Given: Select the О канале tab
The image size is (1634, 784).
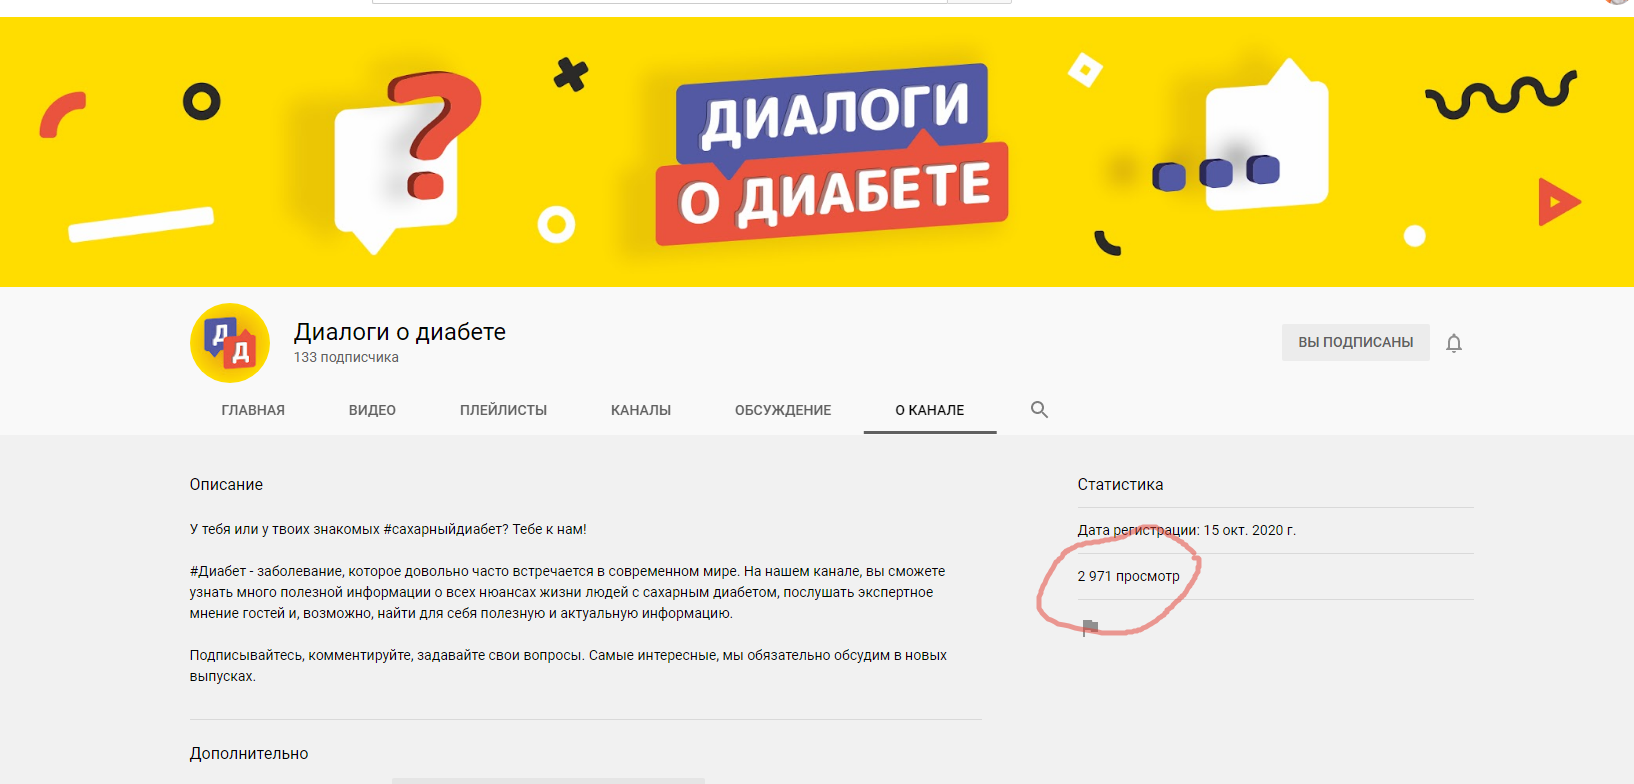Looking at the screenshot, I should [x=930, y=410].
